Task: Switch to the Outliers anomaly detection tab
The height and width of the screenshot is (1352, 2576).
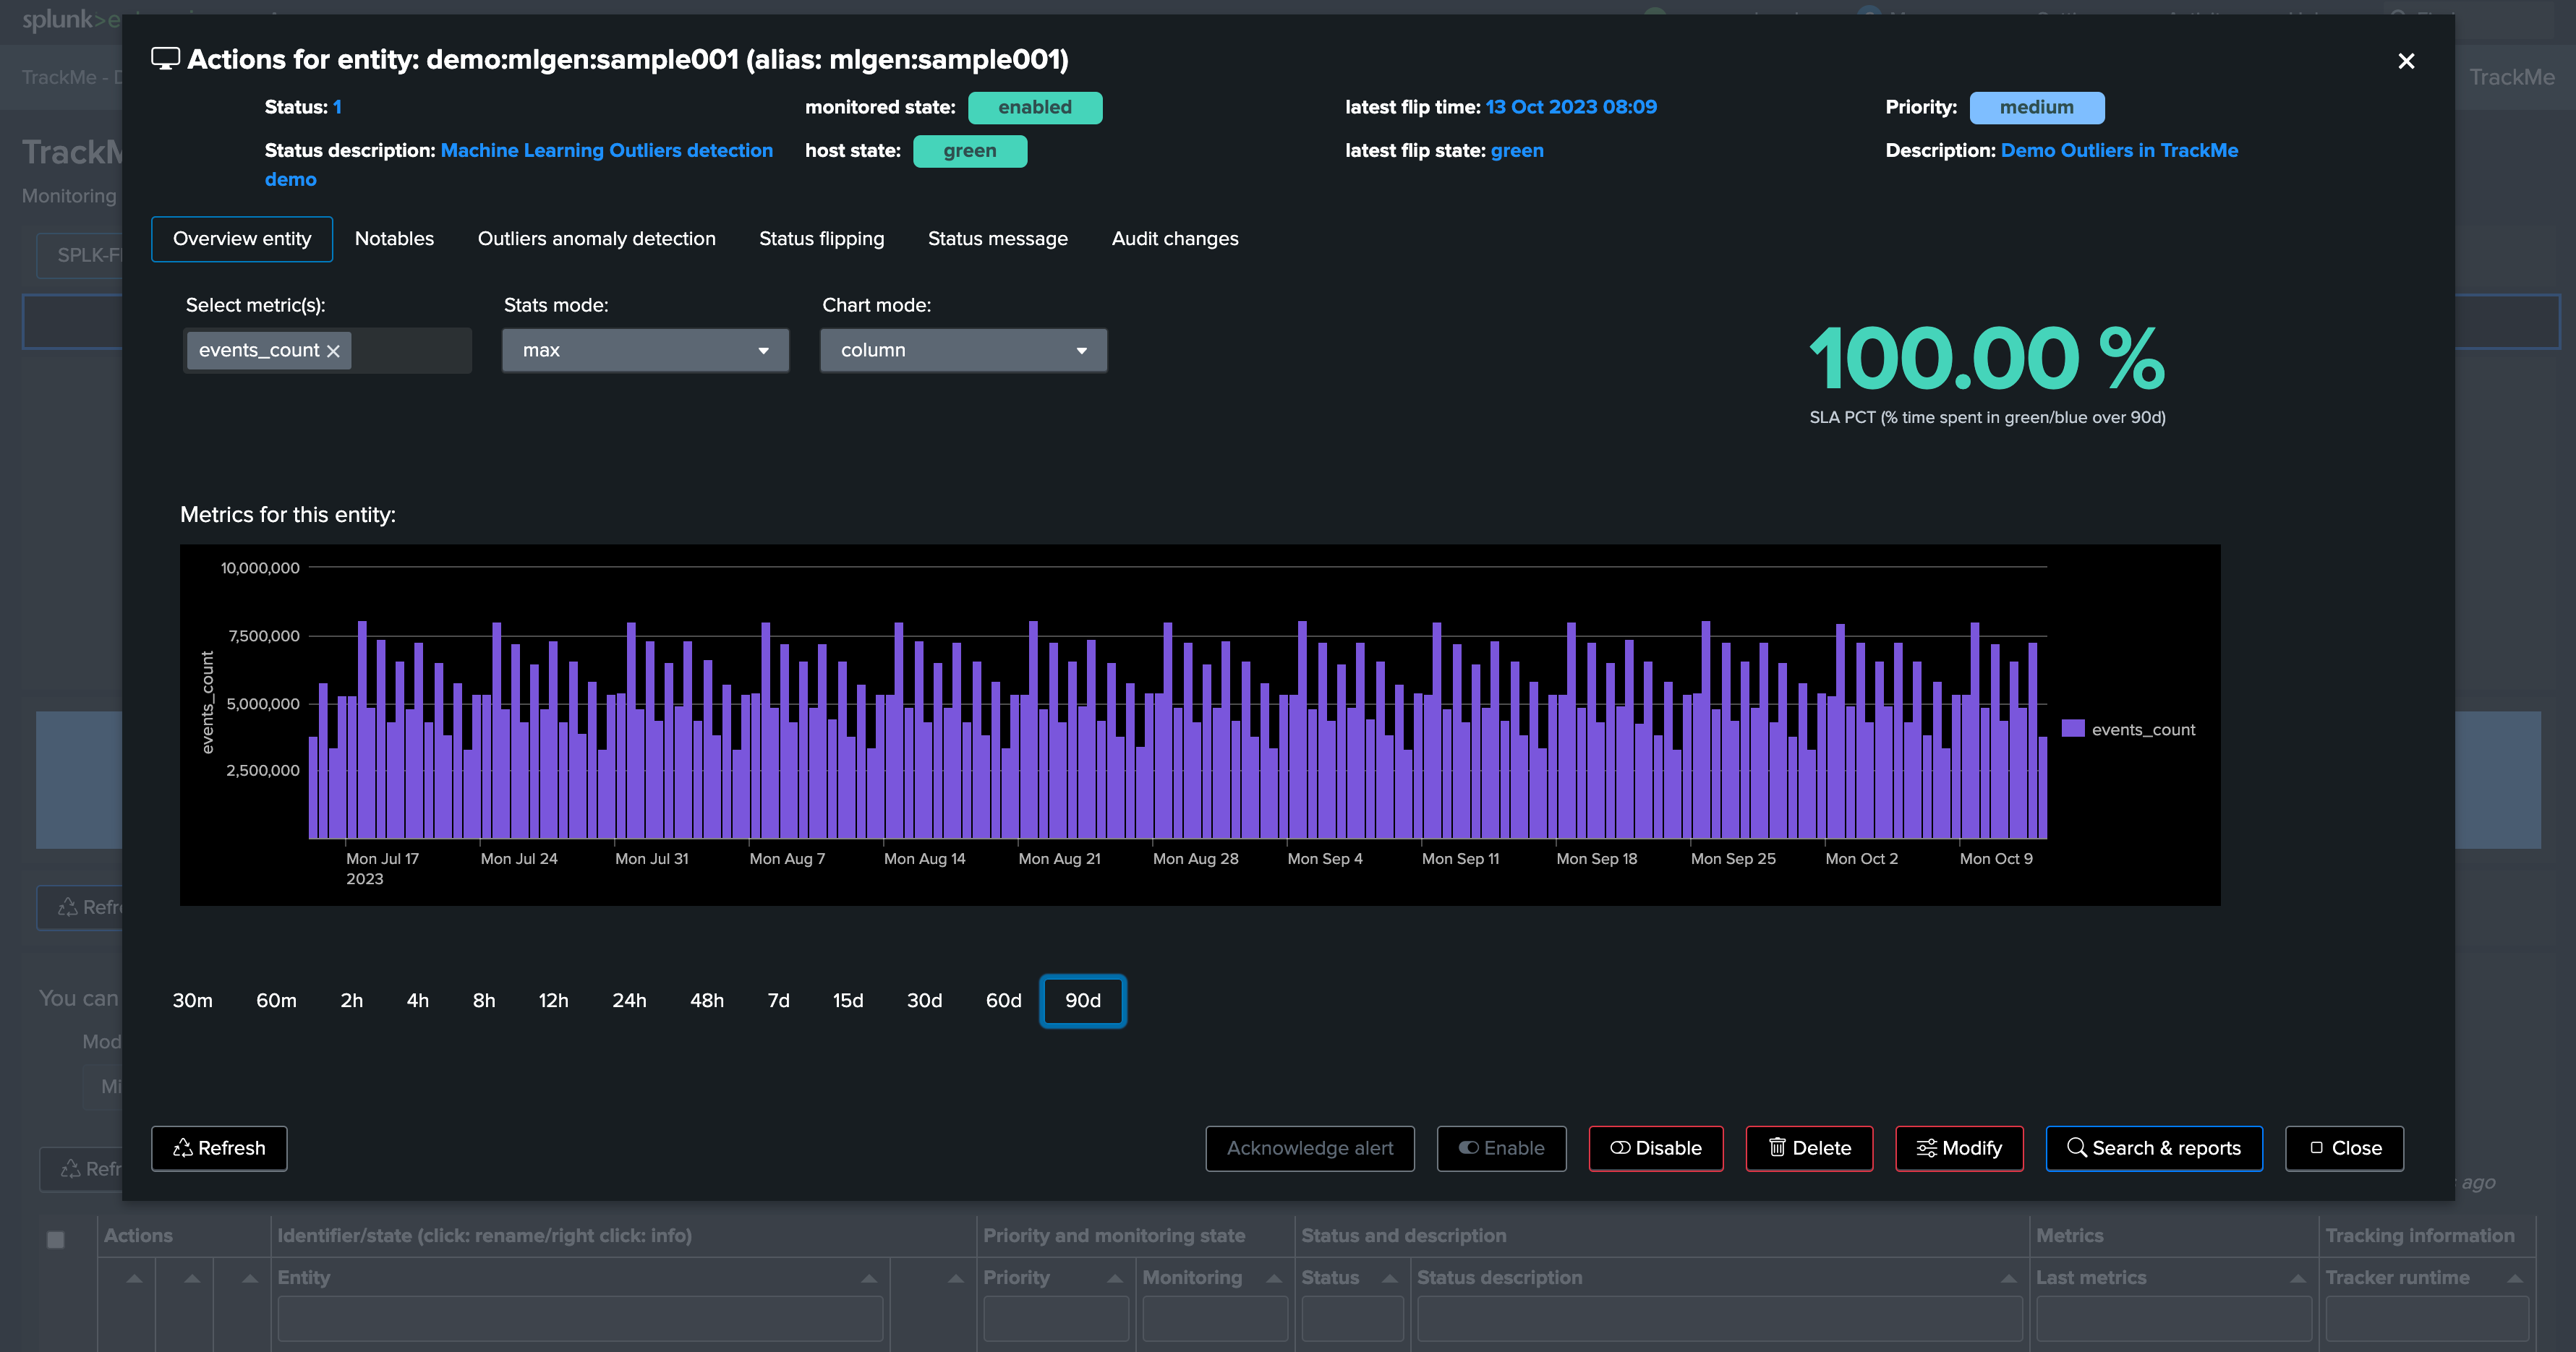Action: pos(596,239)
